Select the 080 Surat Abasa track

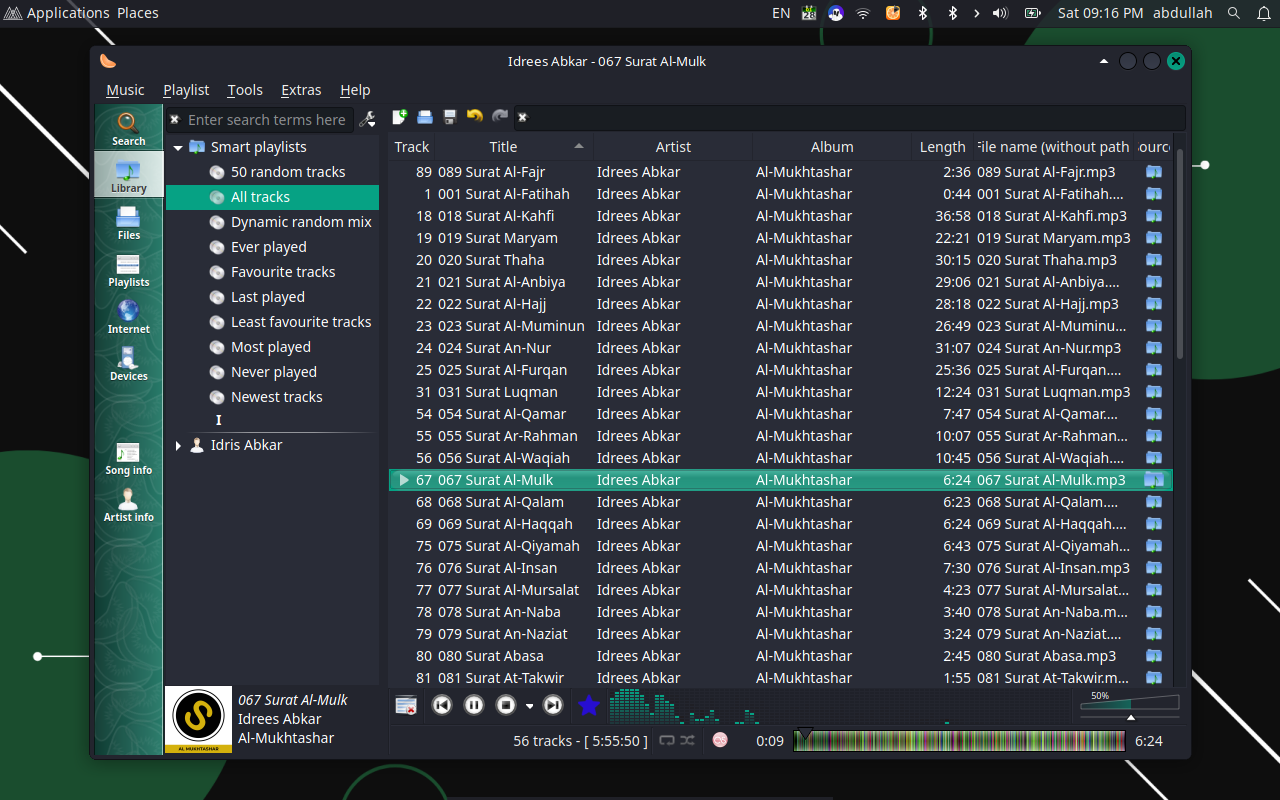pyautogui.click(x=780, y=656)
